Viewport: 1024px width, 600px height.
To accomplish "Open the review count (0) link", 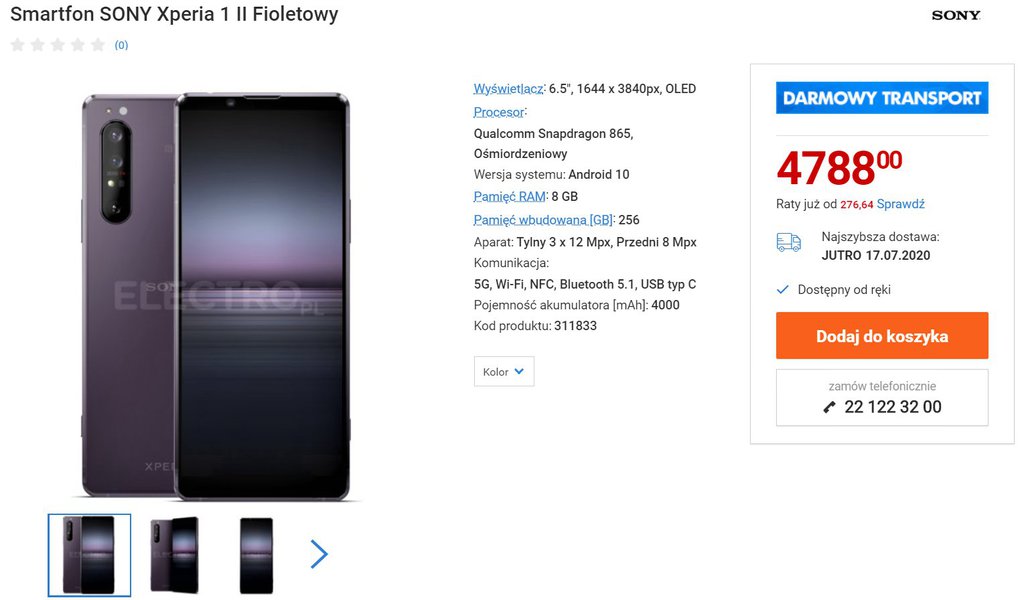I will tap(121, 45).
